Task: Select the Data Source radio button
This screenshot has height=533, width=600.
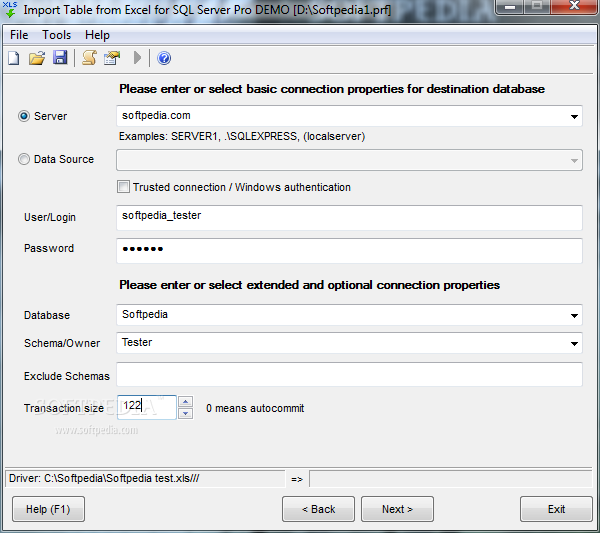Action: tap(24, 159)
